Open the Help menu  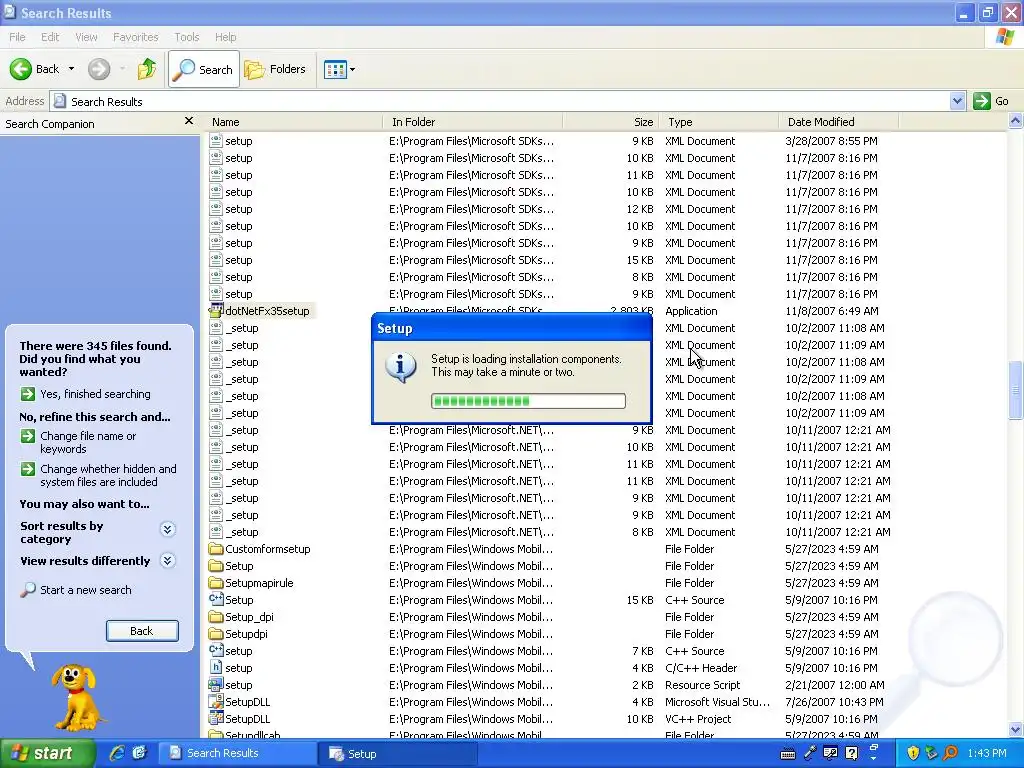[x=225, y=37]
